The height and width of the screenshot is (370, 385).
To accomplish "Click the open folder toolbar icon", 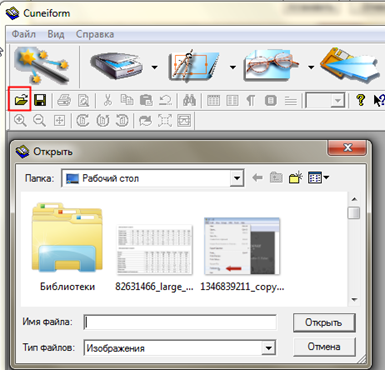I will (22, 100).
